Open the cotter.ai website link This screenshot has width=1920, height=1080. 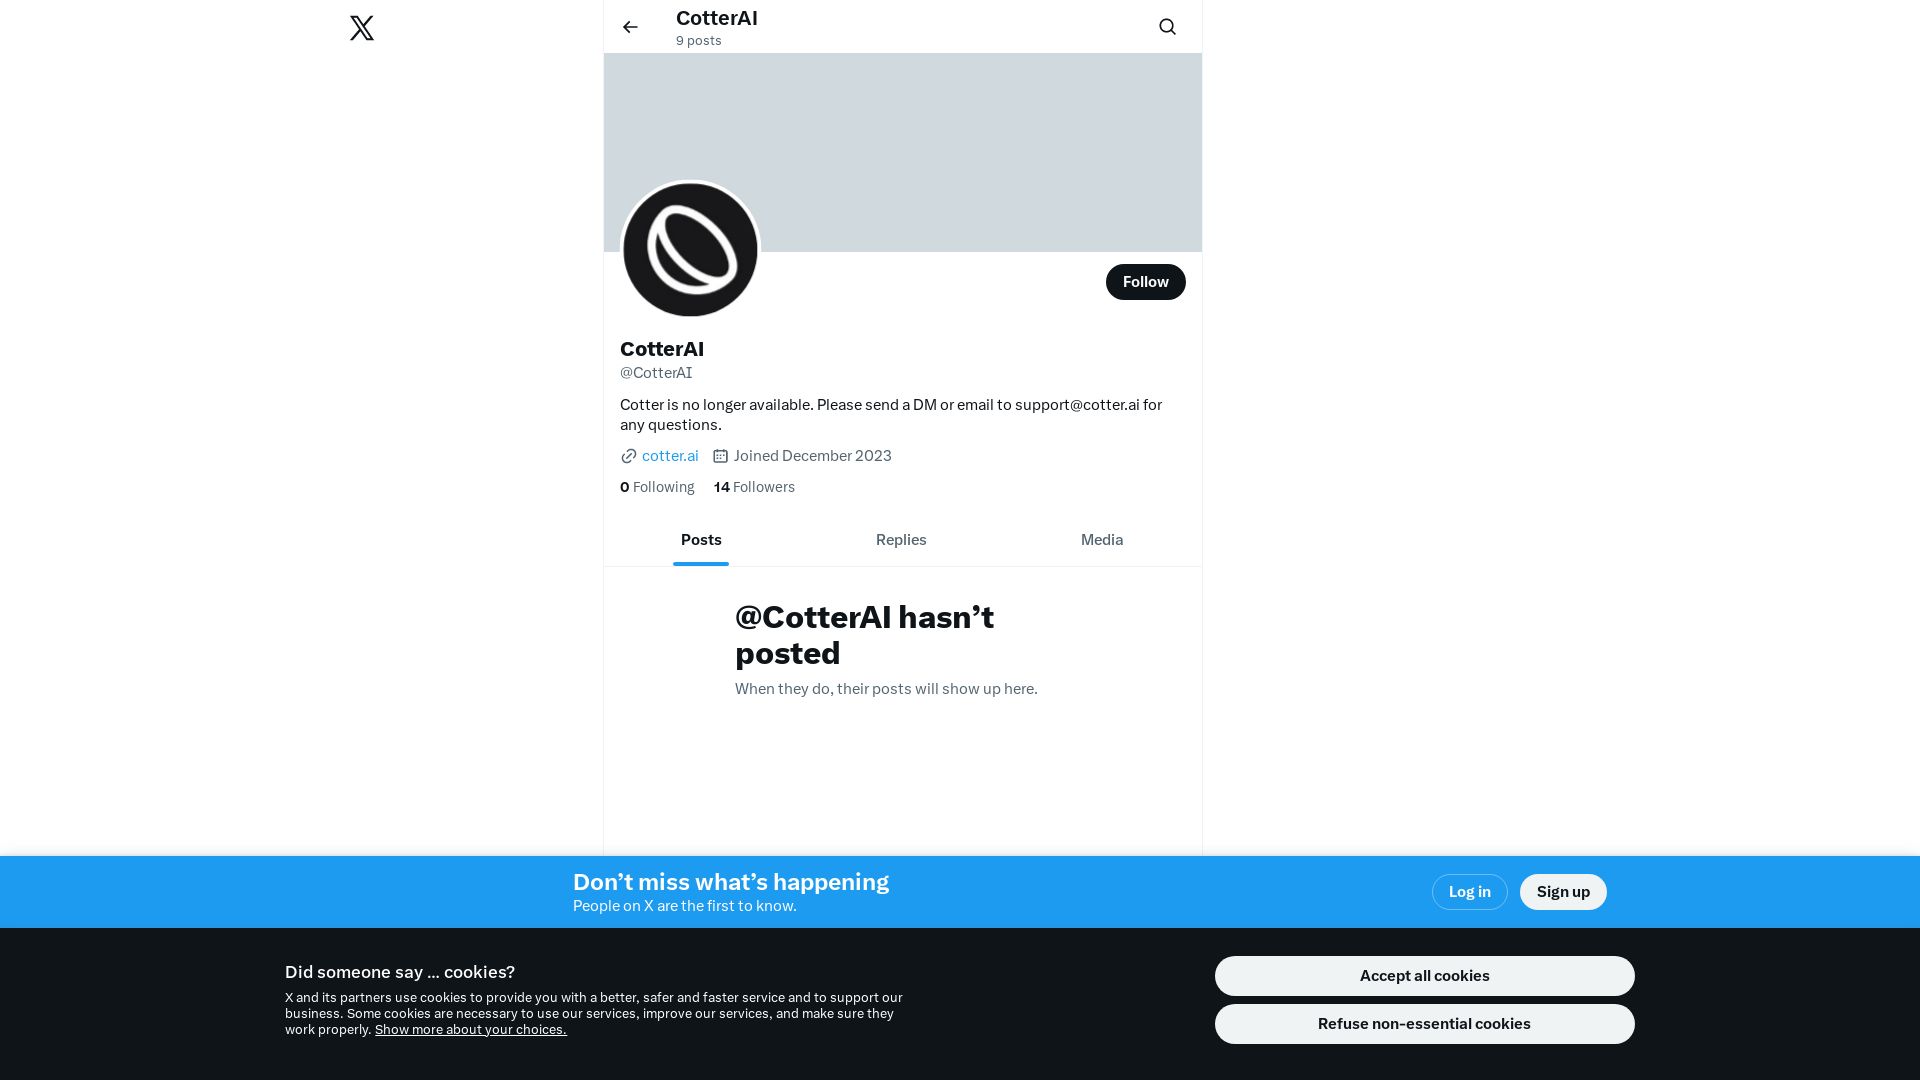click(670, 456)
